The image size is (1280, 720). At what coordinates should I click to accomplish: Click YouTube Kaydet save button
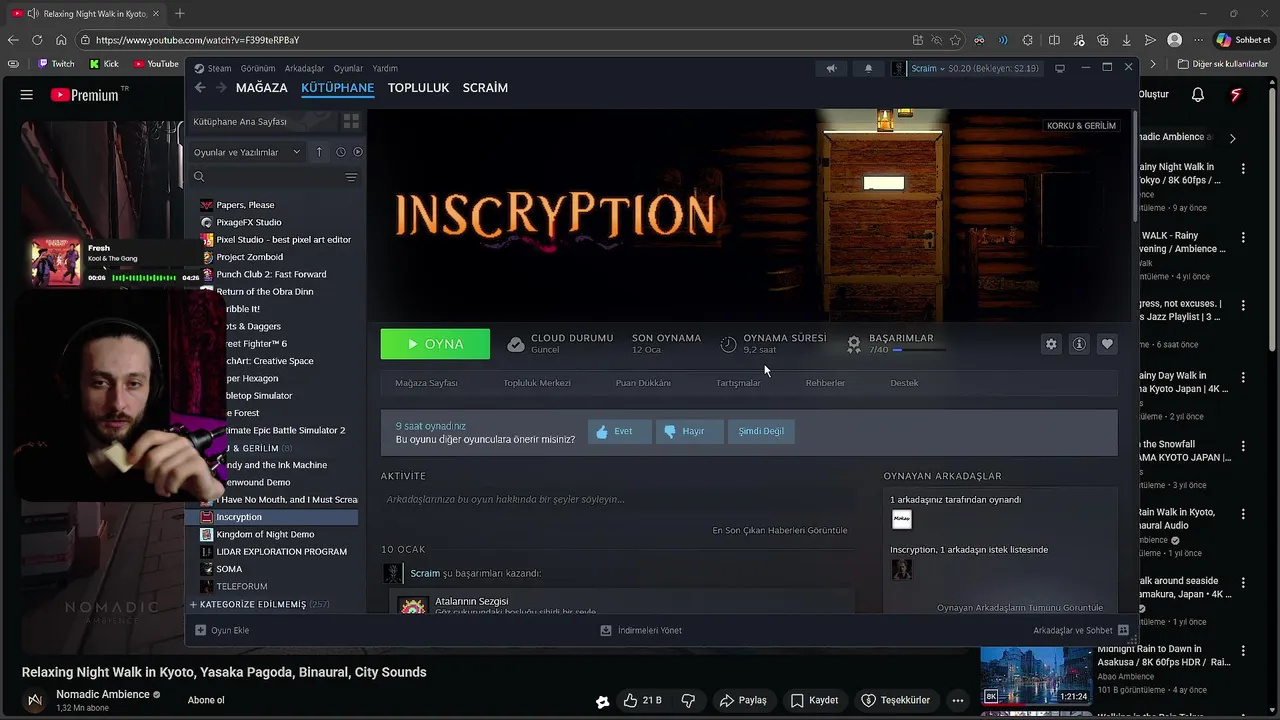[814, 700]
